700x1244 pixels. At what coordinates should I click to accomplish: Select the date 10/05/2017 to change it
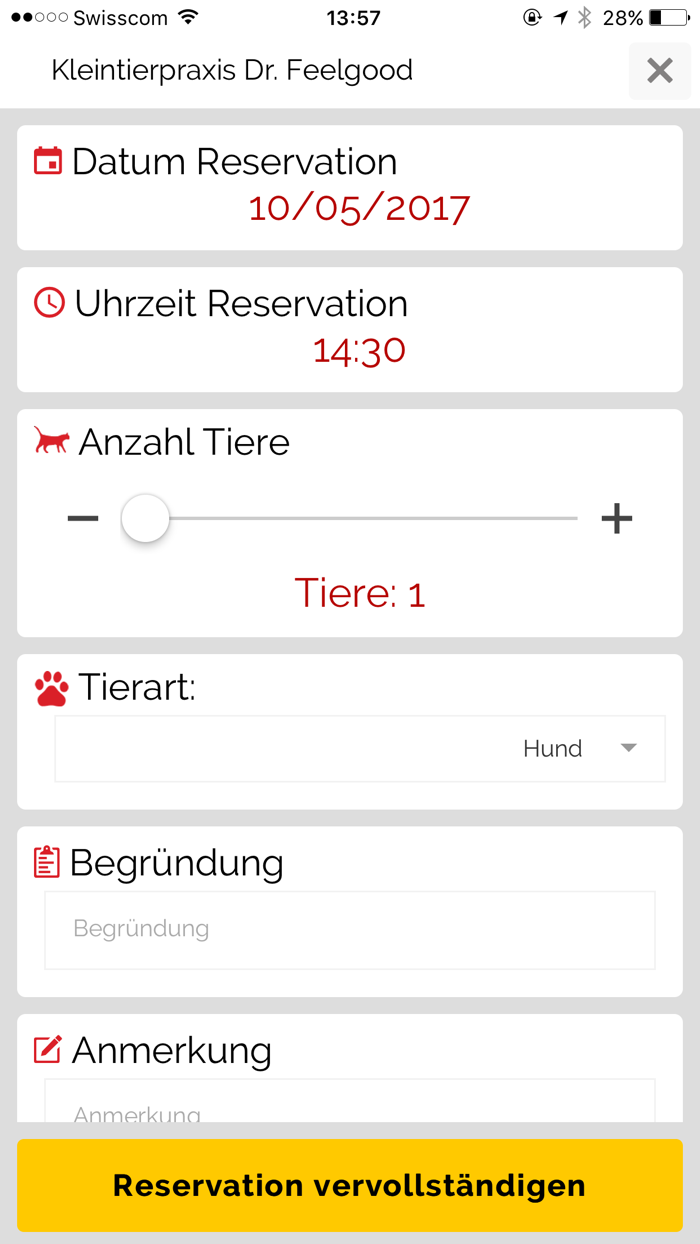point(359,207)
